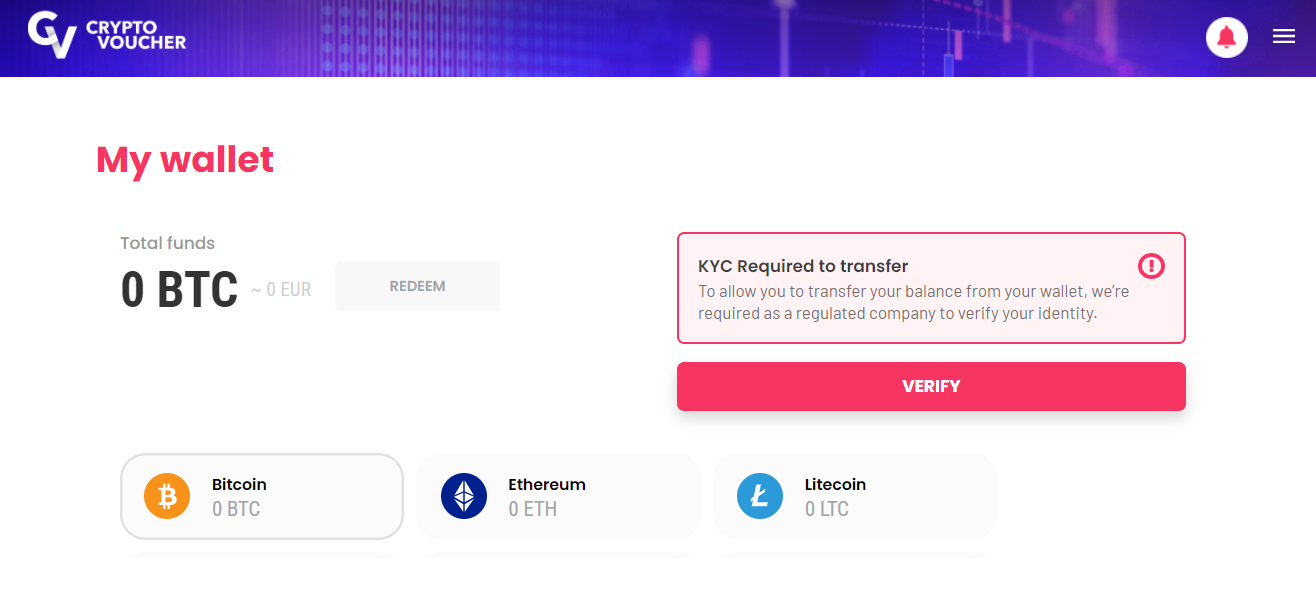Click the Litecoin coin icon
1316x596 pixels.
coord(760,496)
